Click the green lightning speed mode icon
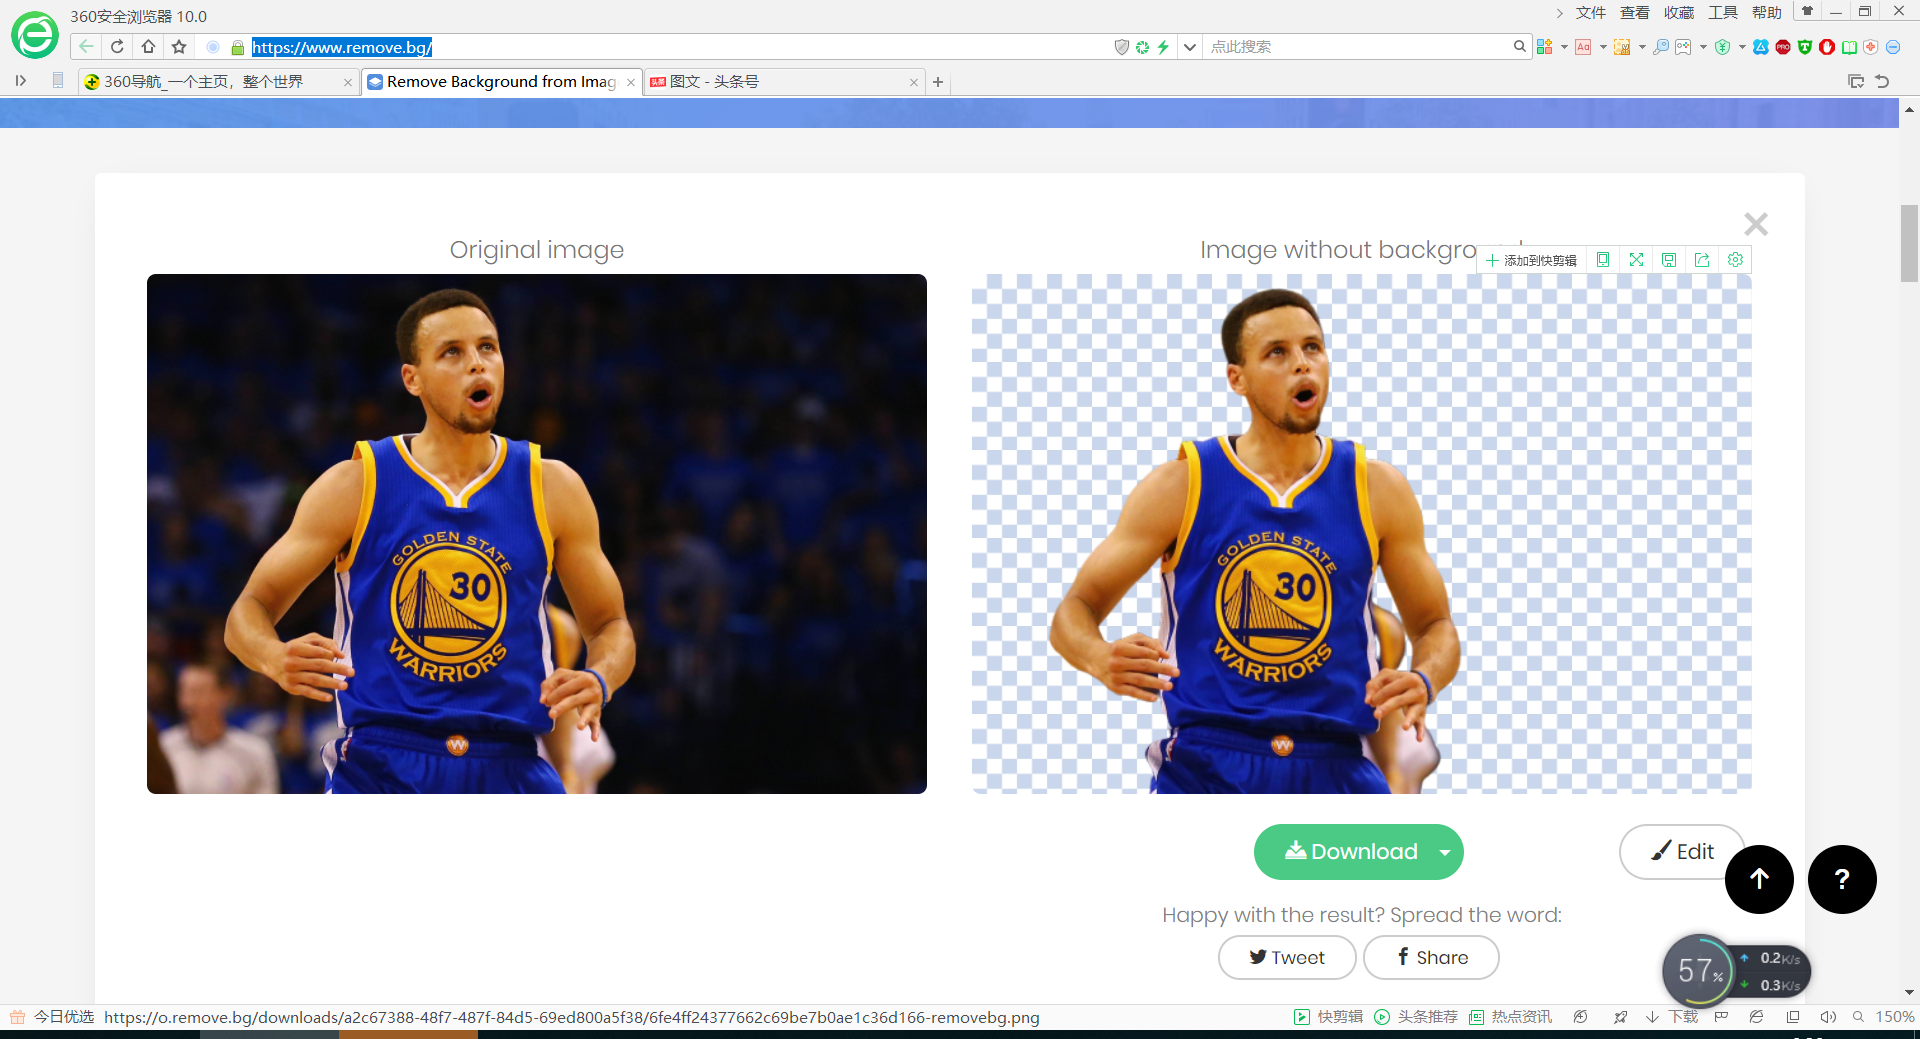 pos(1163,47)
